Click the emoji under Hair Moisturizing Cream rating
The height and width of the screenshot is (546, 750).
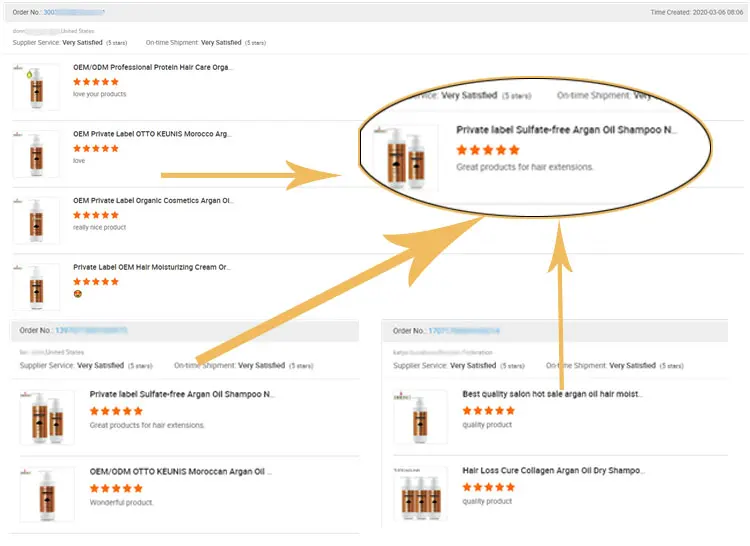click(78, 294)
